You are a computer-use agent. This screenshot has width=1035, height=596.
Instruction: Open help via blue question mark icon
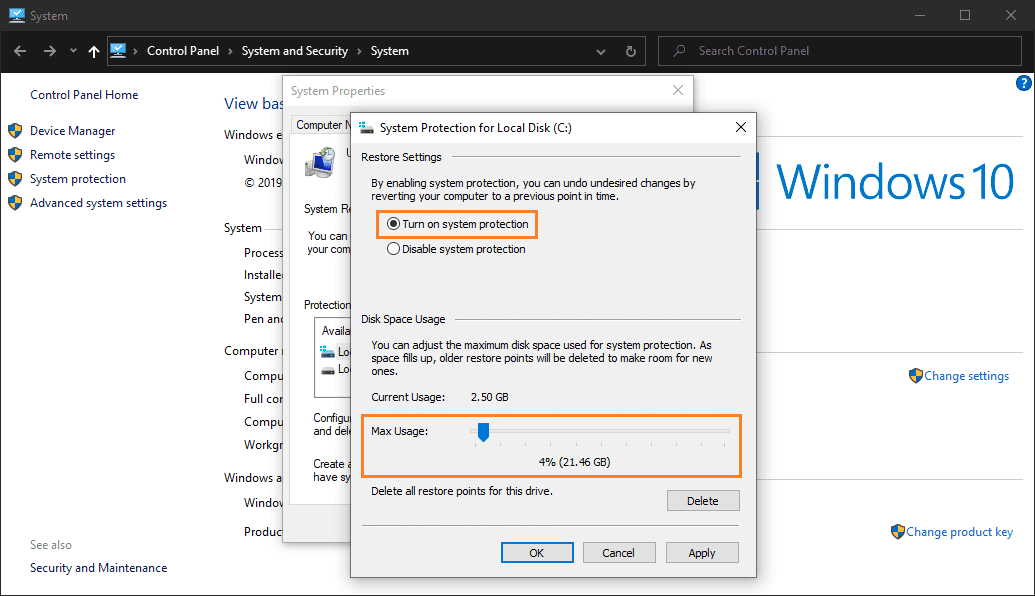coord(1024,83)
